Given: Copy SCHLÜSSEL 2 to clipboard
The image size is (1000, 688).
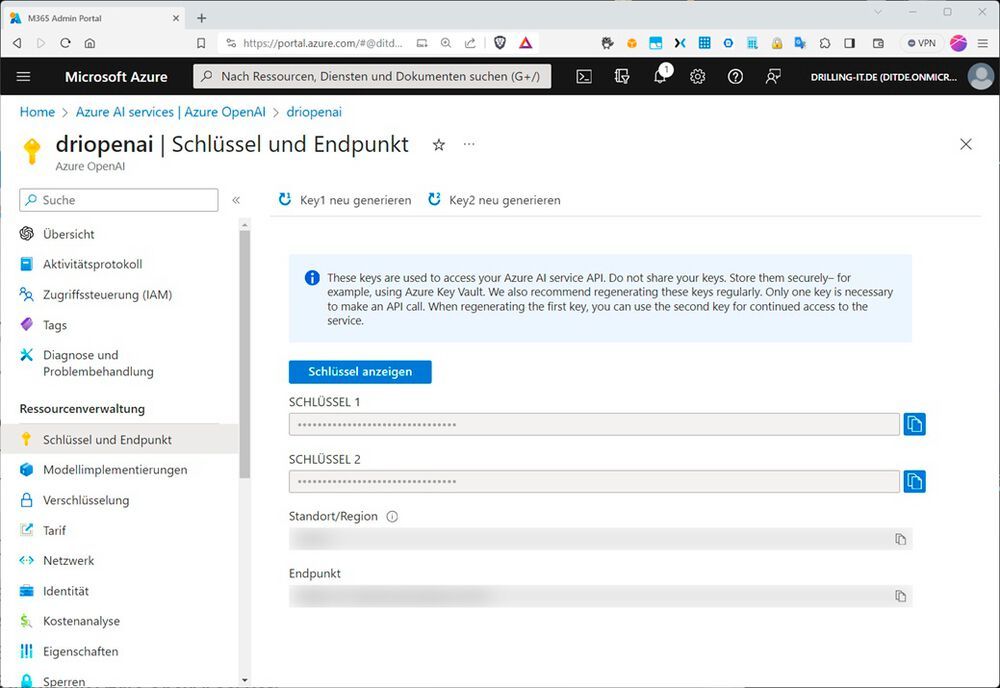Looking at the screenshot, I should click(x=915, y=481).
